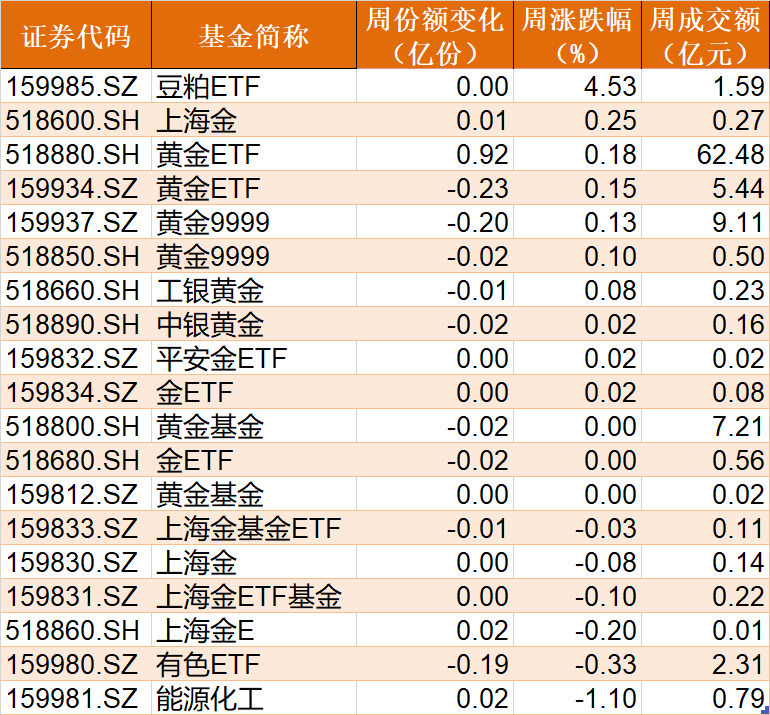Click the fund name 上海金ETF基金
The height and width of the screenshot is (715, 770).
point(248,596)
